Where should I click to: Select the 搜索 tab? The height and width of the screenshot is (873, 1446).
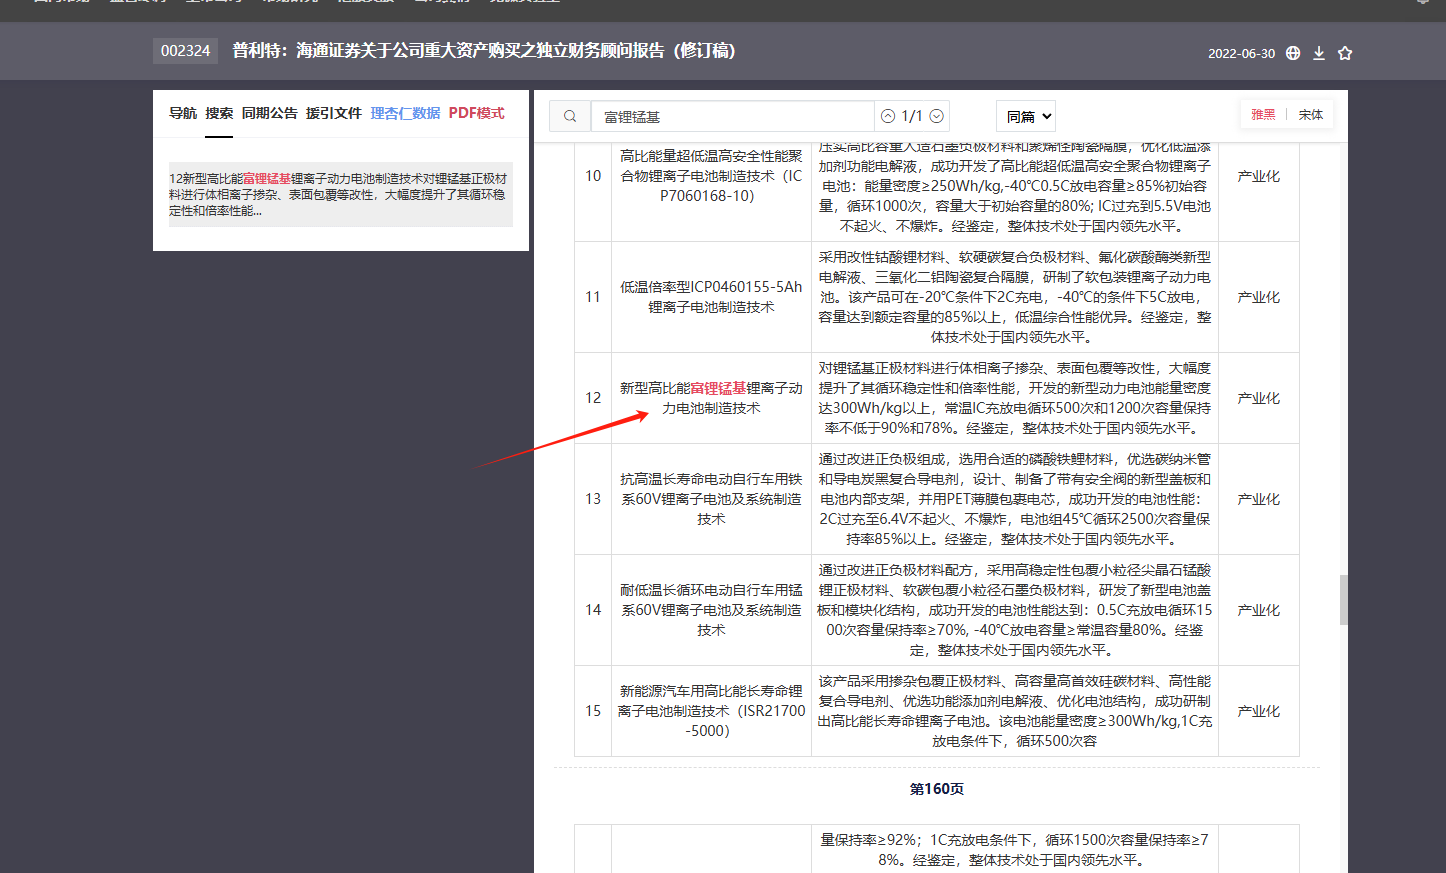219,113
